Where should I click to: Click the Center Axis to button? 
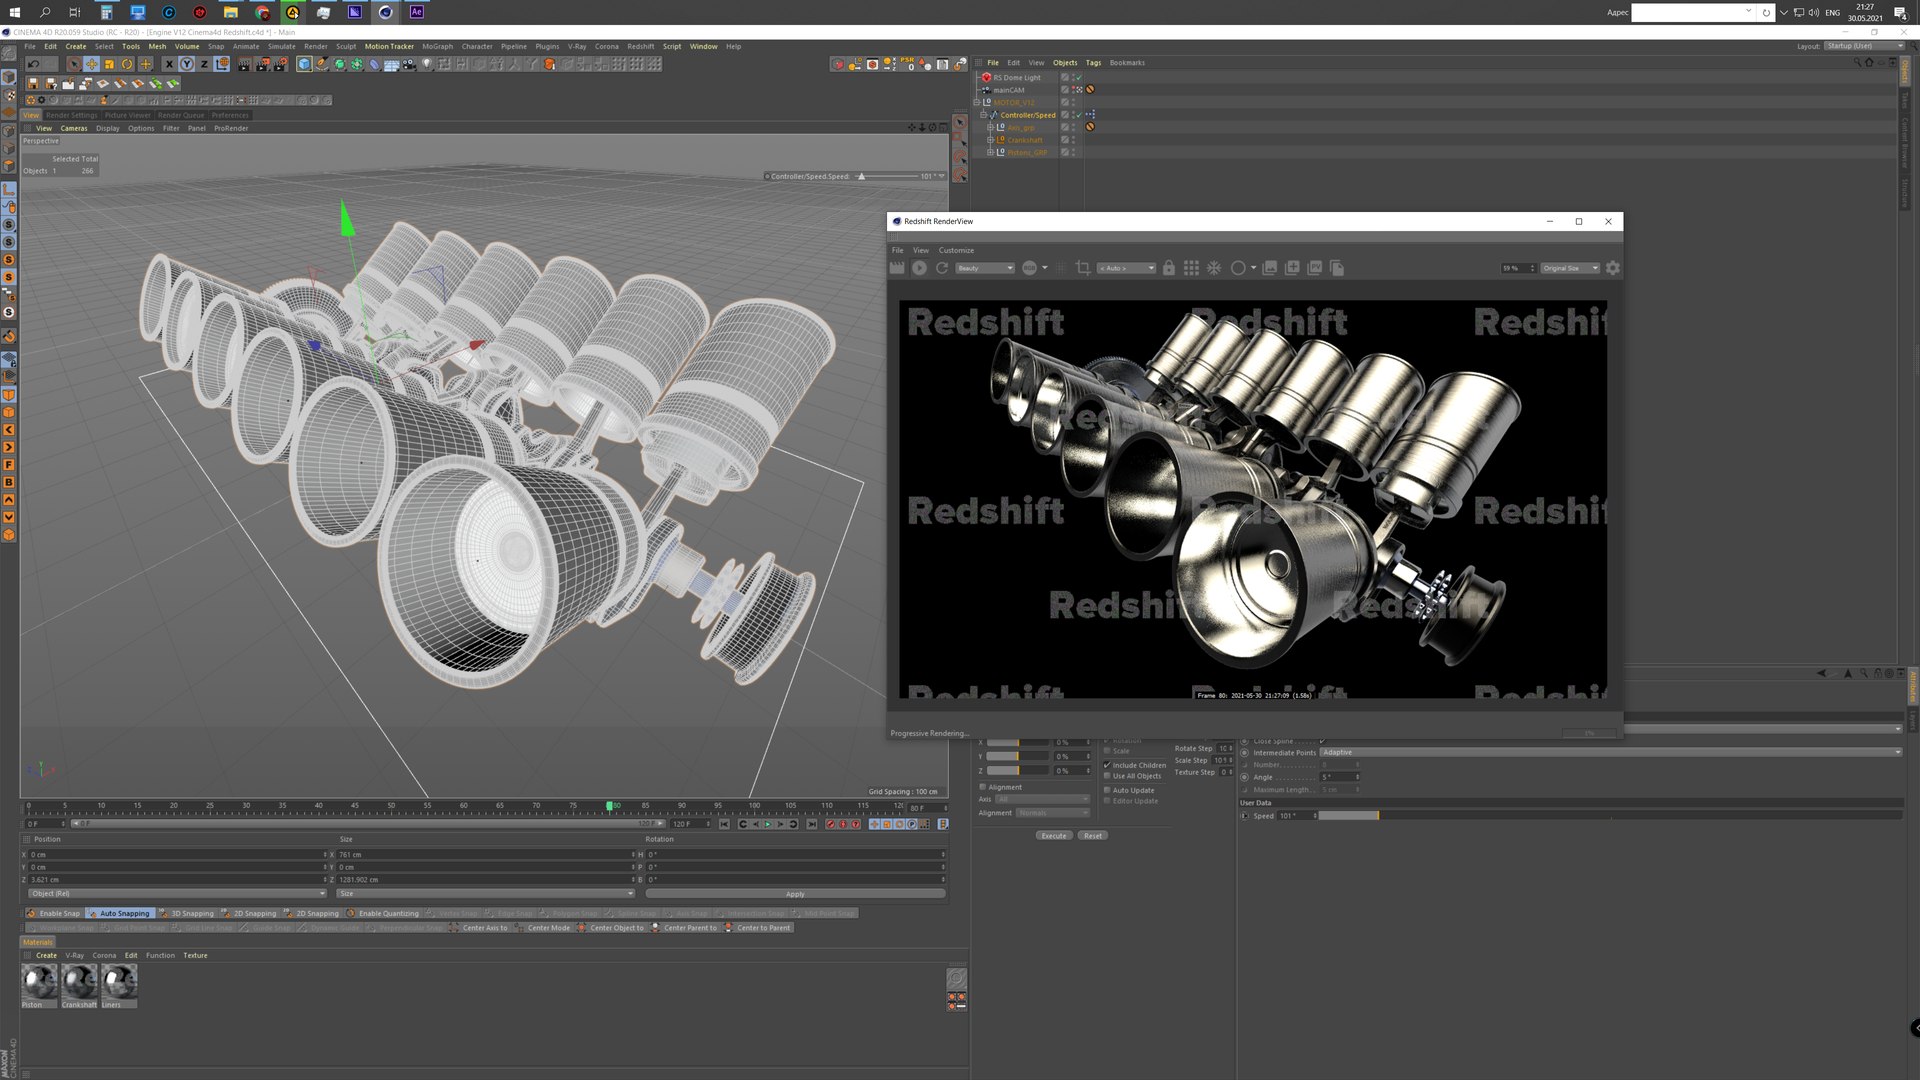[x=479, y=928]
